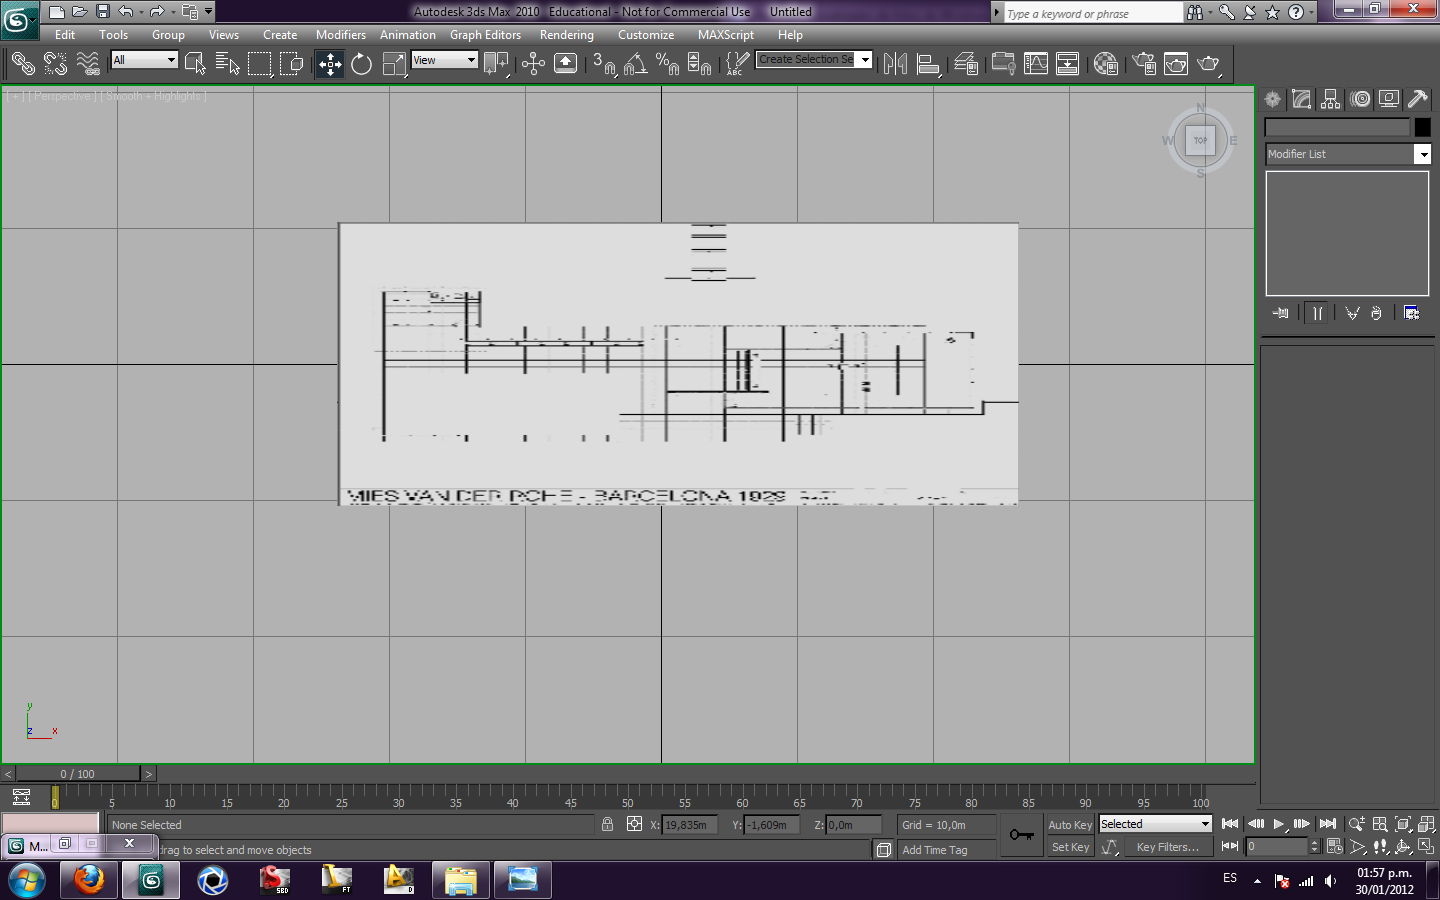Expand the Create Selection Set dropdown
1440x900 pixels.
[865, 60]
